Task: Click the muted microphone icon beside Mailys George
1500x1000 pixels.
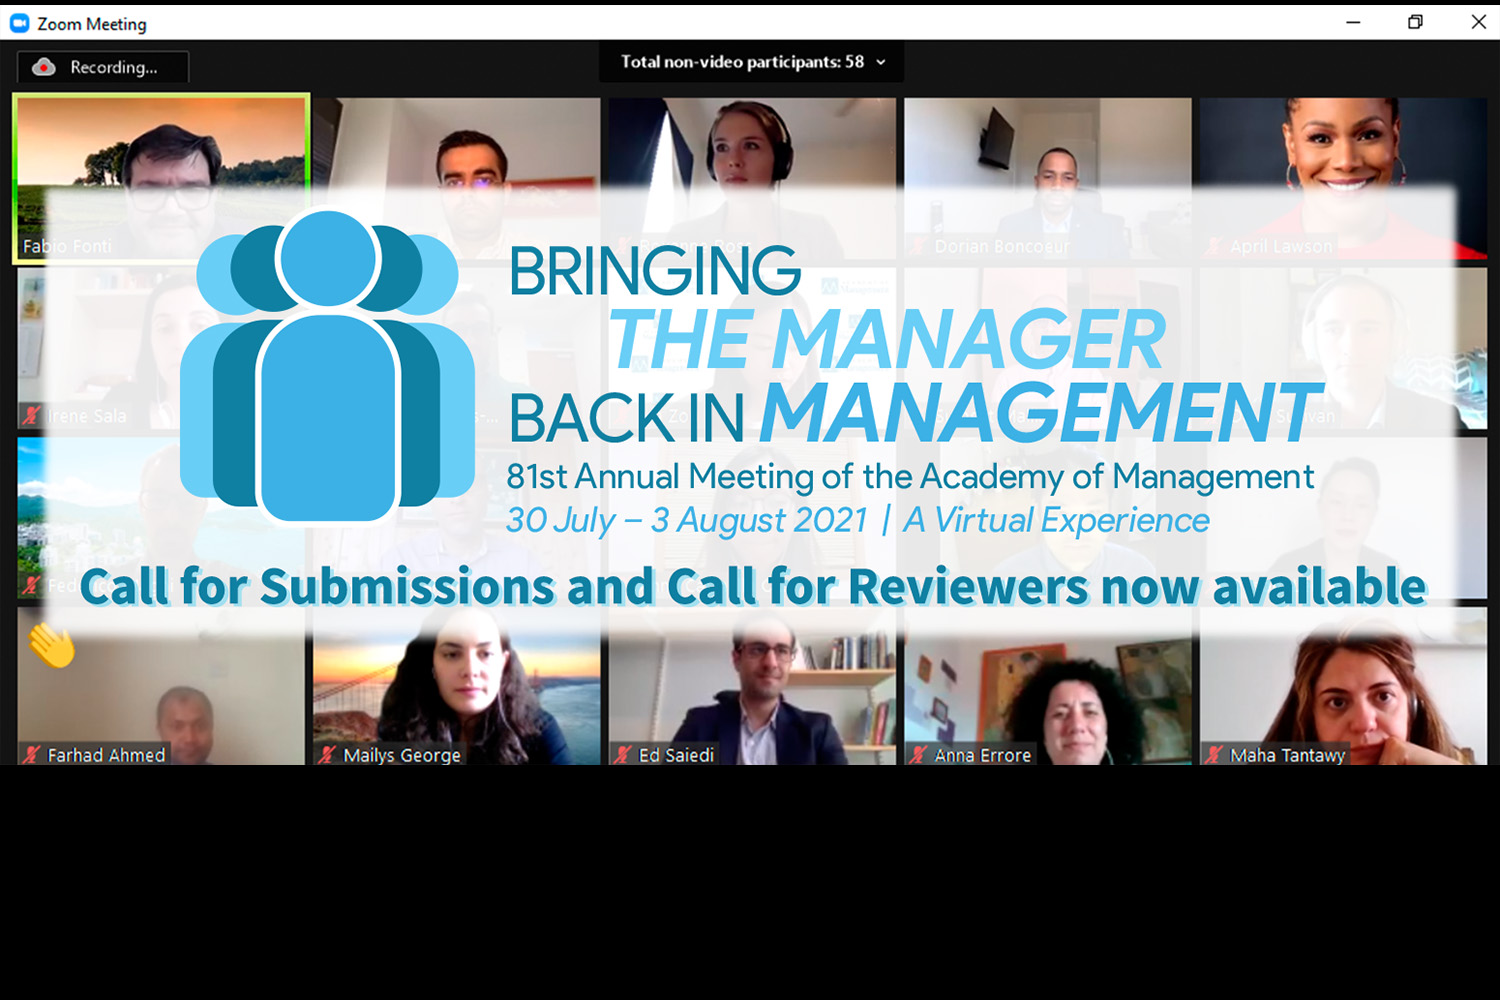Action: pyautogui.click(x=328, y=755)
